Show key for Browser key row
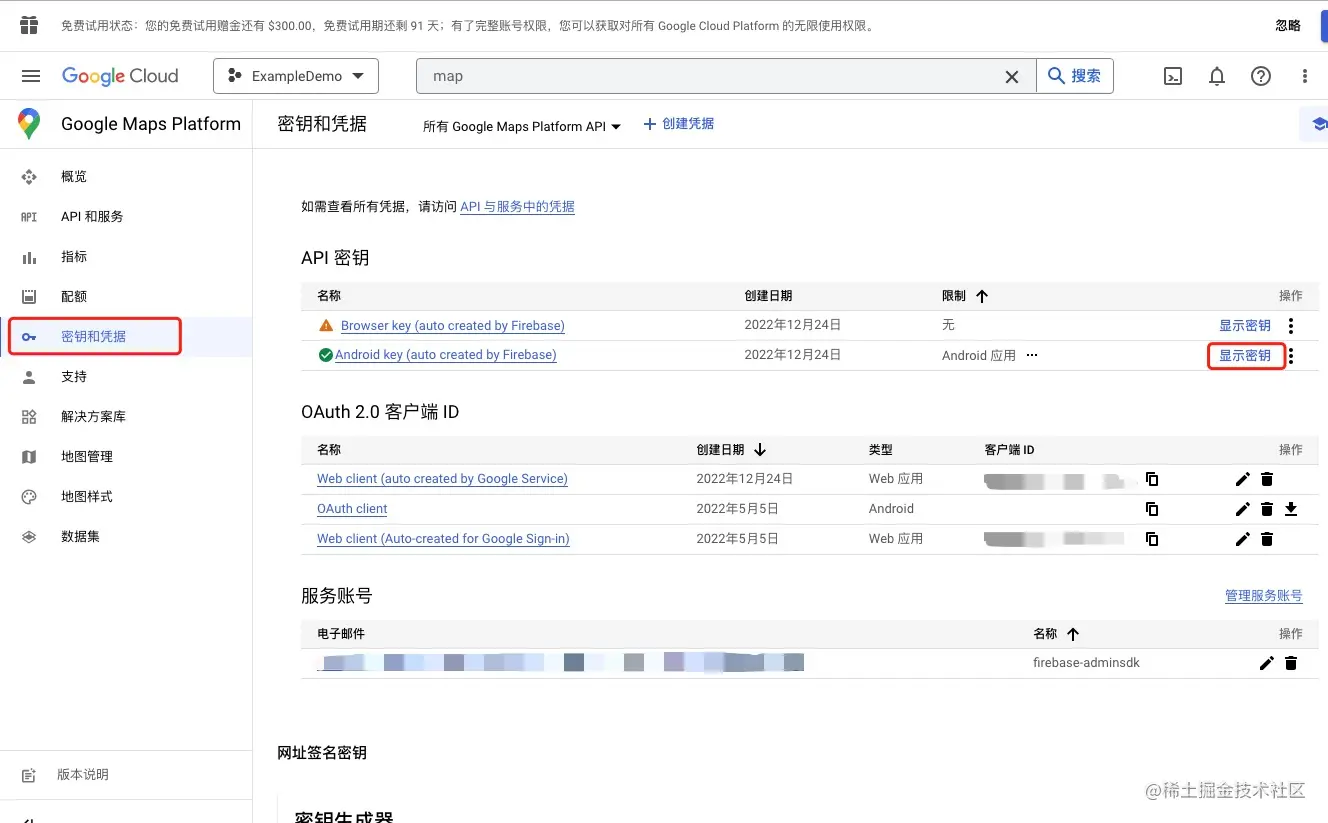The height and width of the screenshot is (823, 1328). point(1245,326)
